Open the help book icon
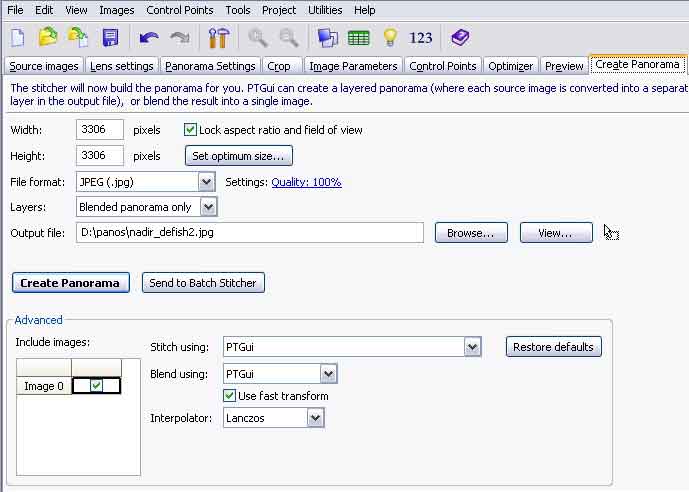The height and width of the screenshot is (492, 689). pyautogui.click(x=461, y=38)
